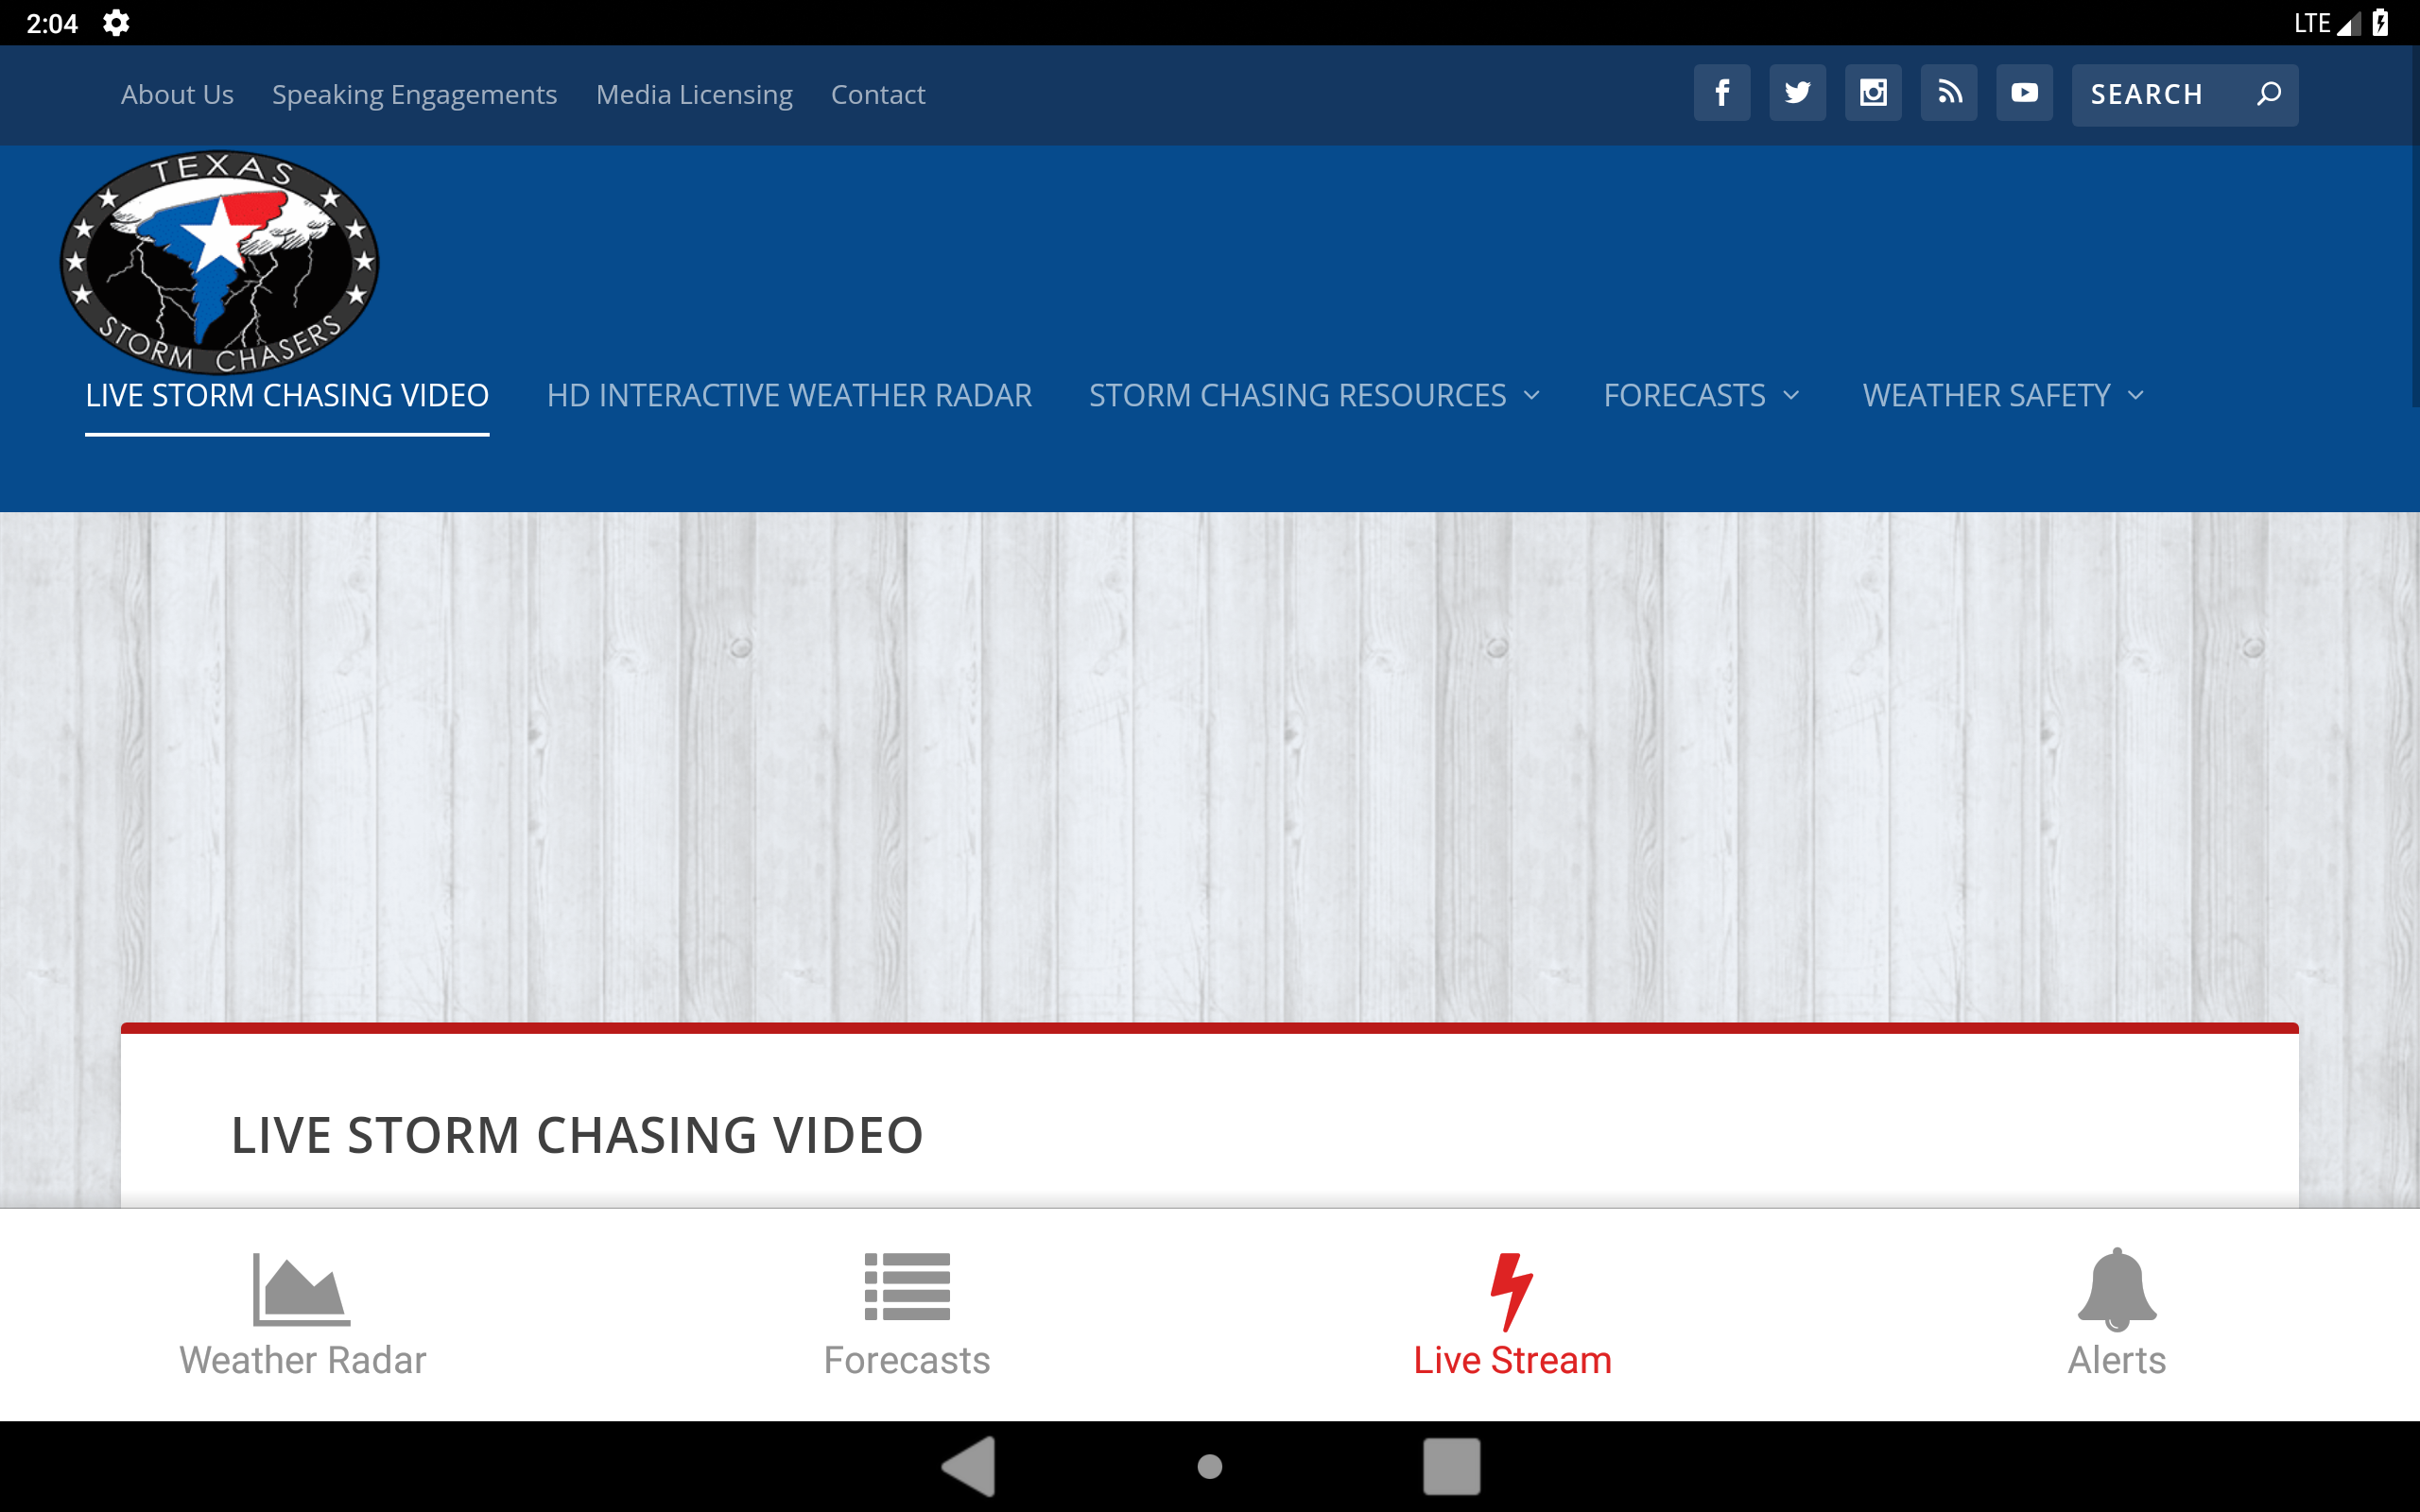Viewport: 2420px width, 1512px height.
Task: Expand the Forecasts dropdown in header
Action: (1701, 396)
